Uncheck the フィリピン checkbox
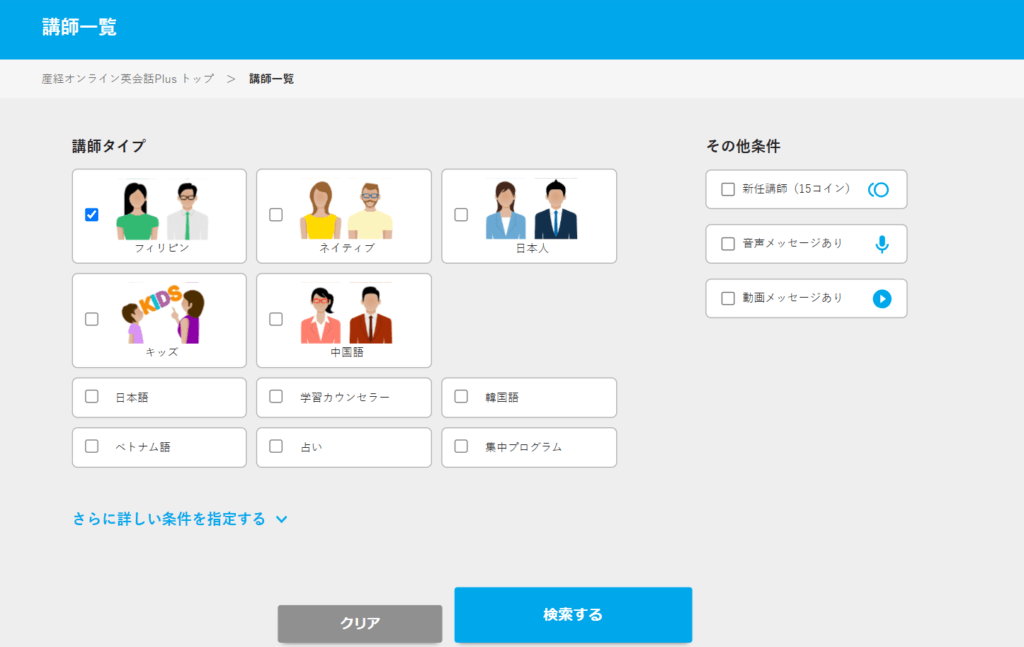Image resolution: width=1024 pixels, height=647 pixels. click(92, 214)
